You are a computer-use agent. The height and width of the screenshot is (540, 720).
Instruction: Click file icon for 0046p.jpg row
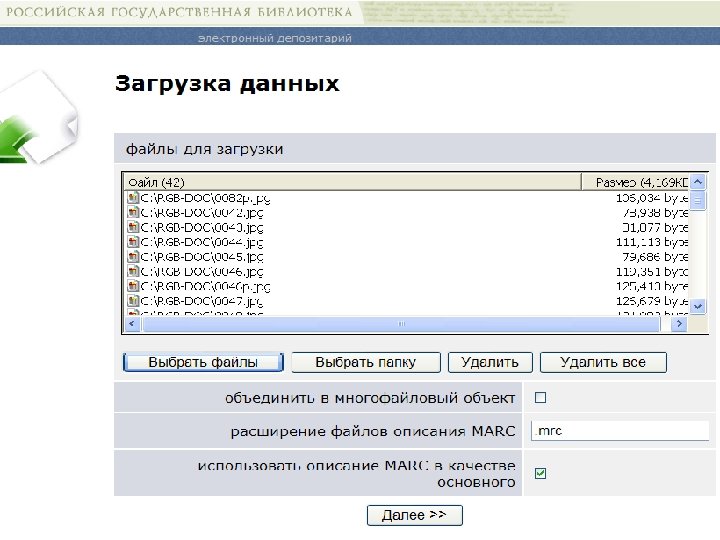(133, 286)
